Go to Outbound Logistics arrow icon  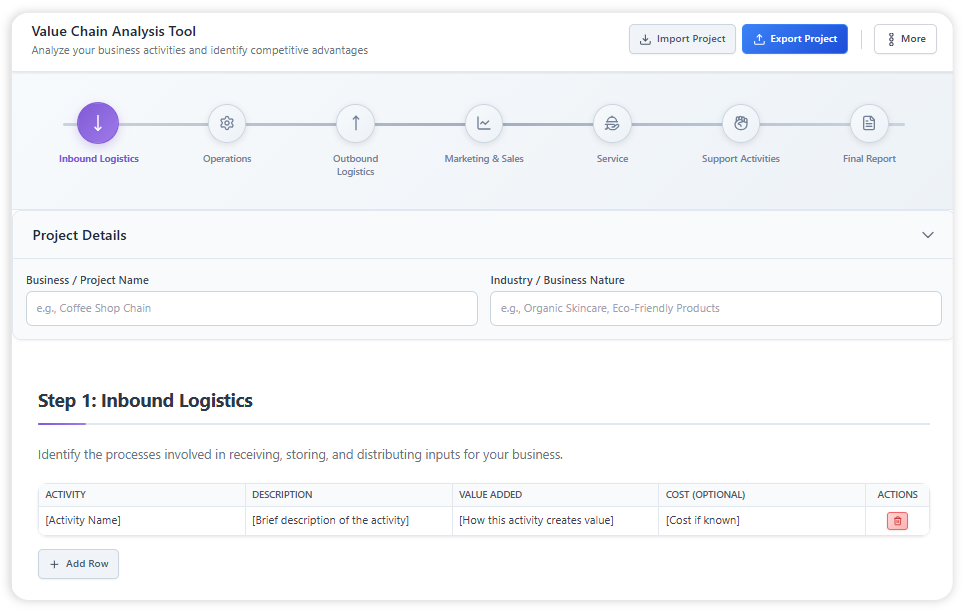355,124
